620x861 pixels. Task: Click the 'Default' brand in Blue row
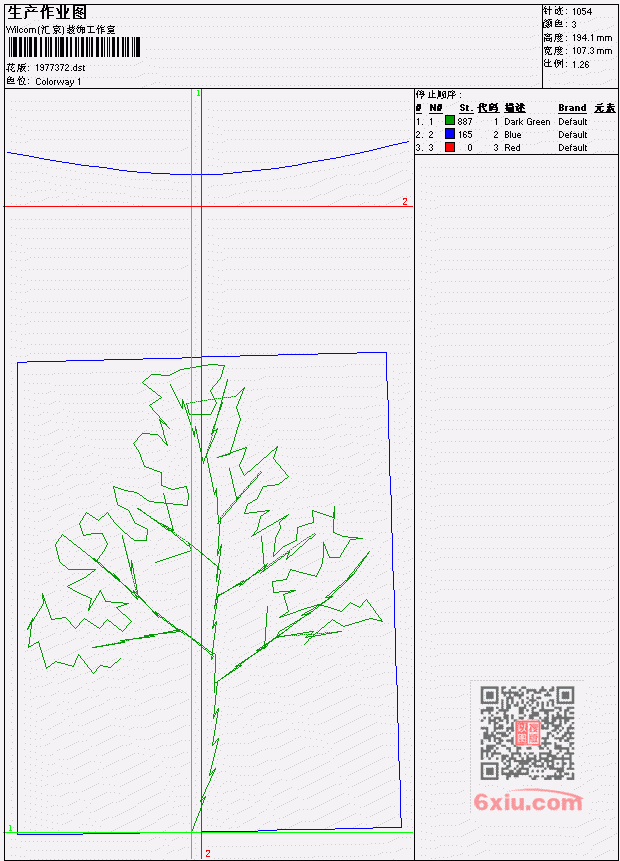pyautogui.click(x=573, y=135)
